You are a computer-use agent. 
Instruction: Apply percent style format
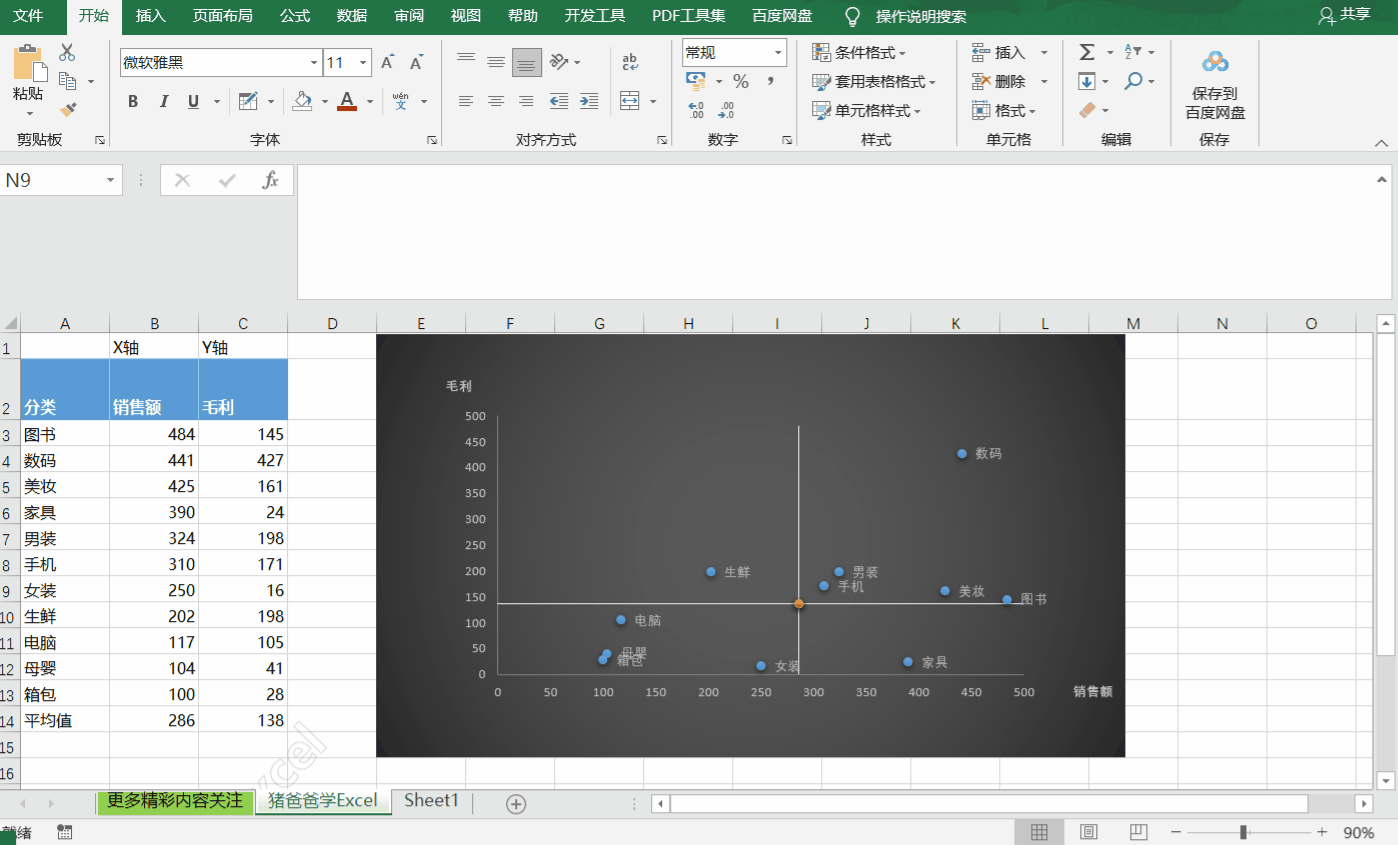click(x=741, y=81)
